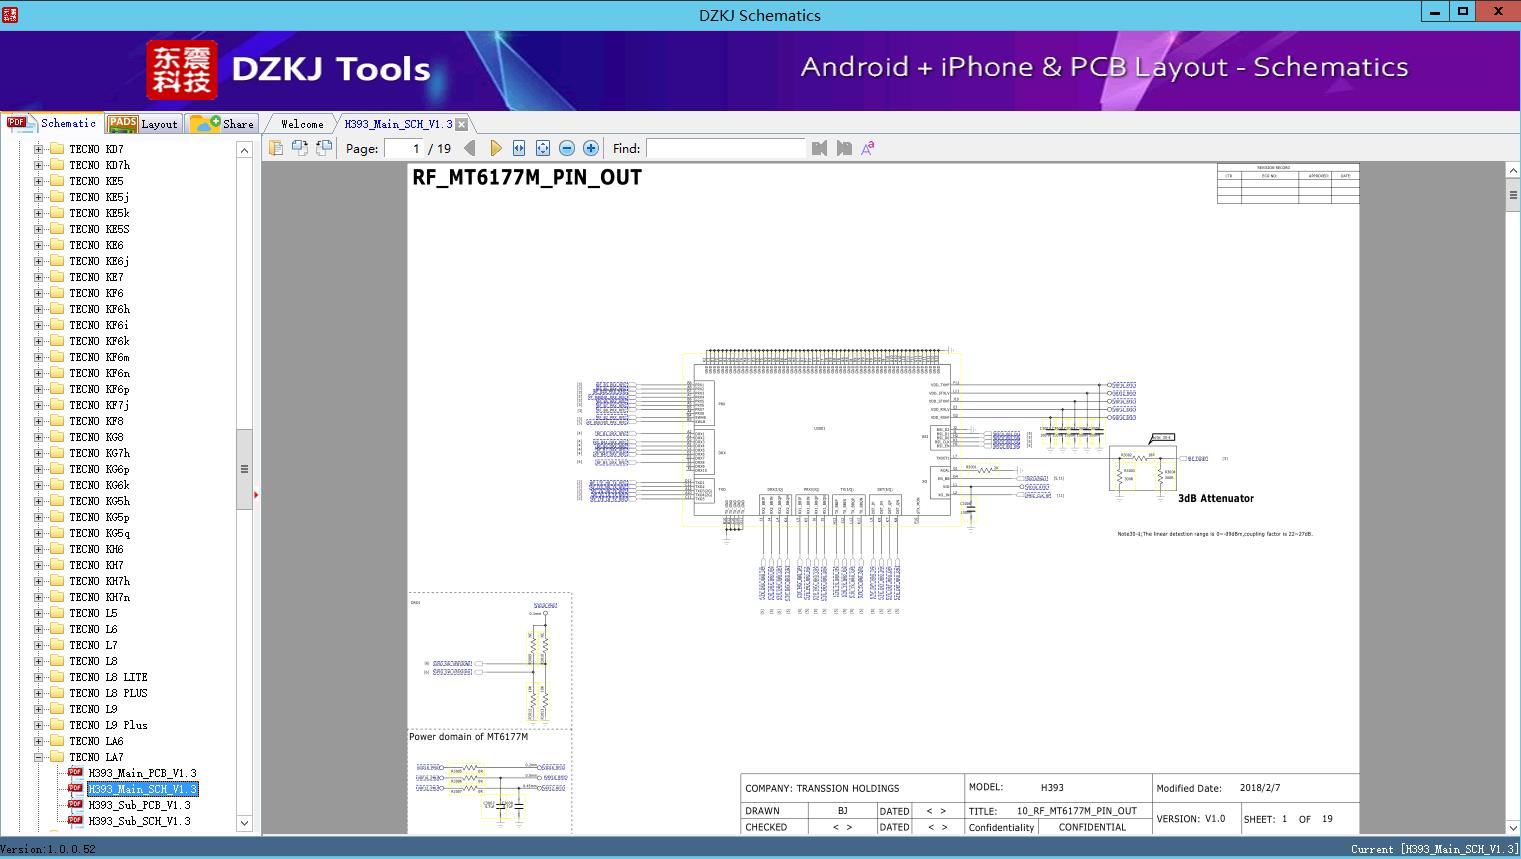The image size is (1521, 859).
Task: Click the red sidebar collapse arrow
Action: (257, 494)
